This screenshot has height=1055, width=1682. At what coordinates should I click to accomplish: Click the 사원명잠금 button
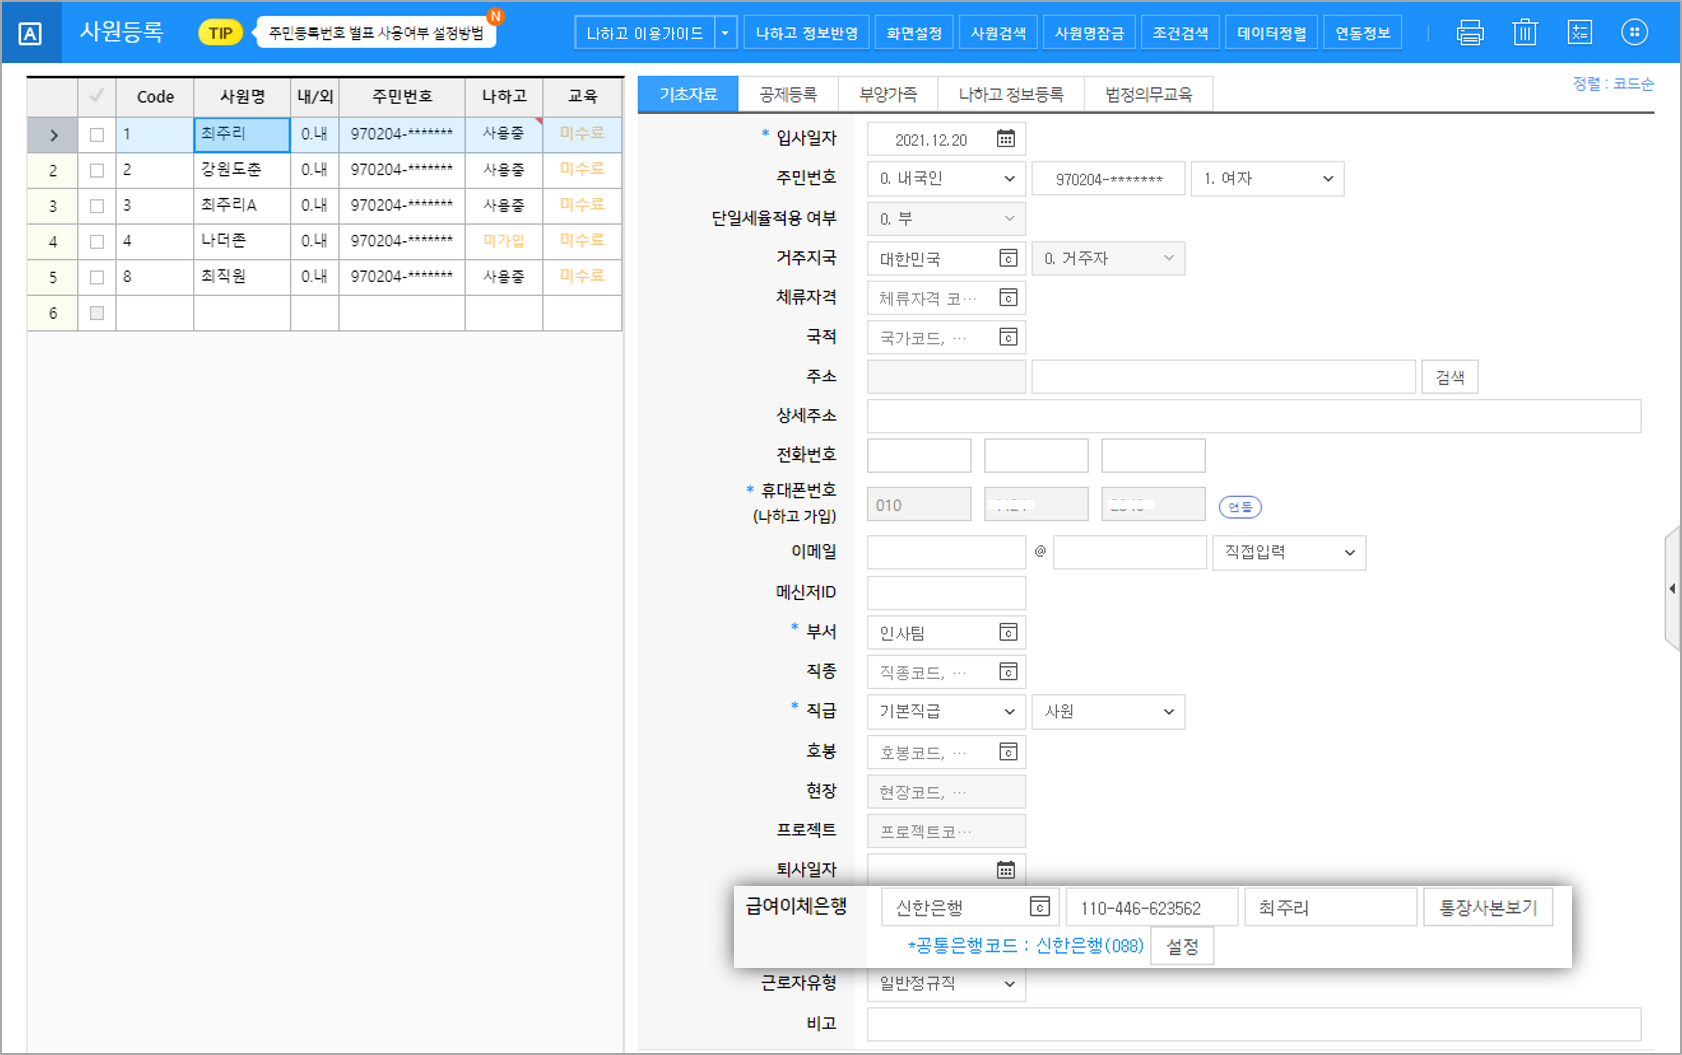click(x=1089, y=33)
